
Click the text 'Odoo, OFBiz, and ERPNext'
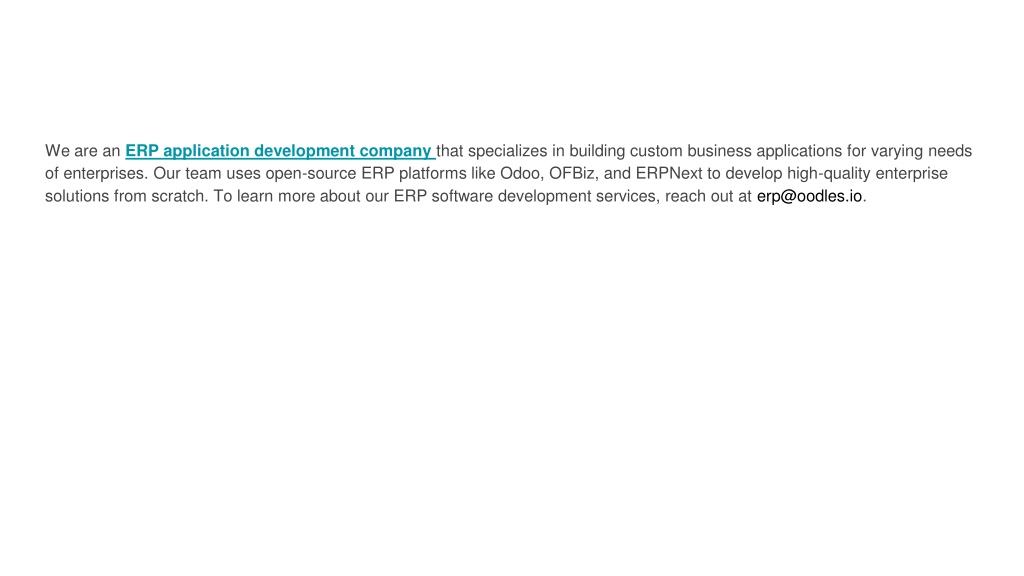coord(601,174)
